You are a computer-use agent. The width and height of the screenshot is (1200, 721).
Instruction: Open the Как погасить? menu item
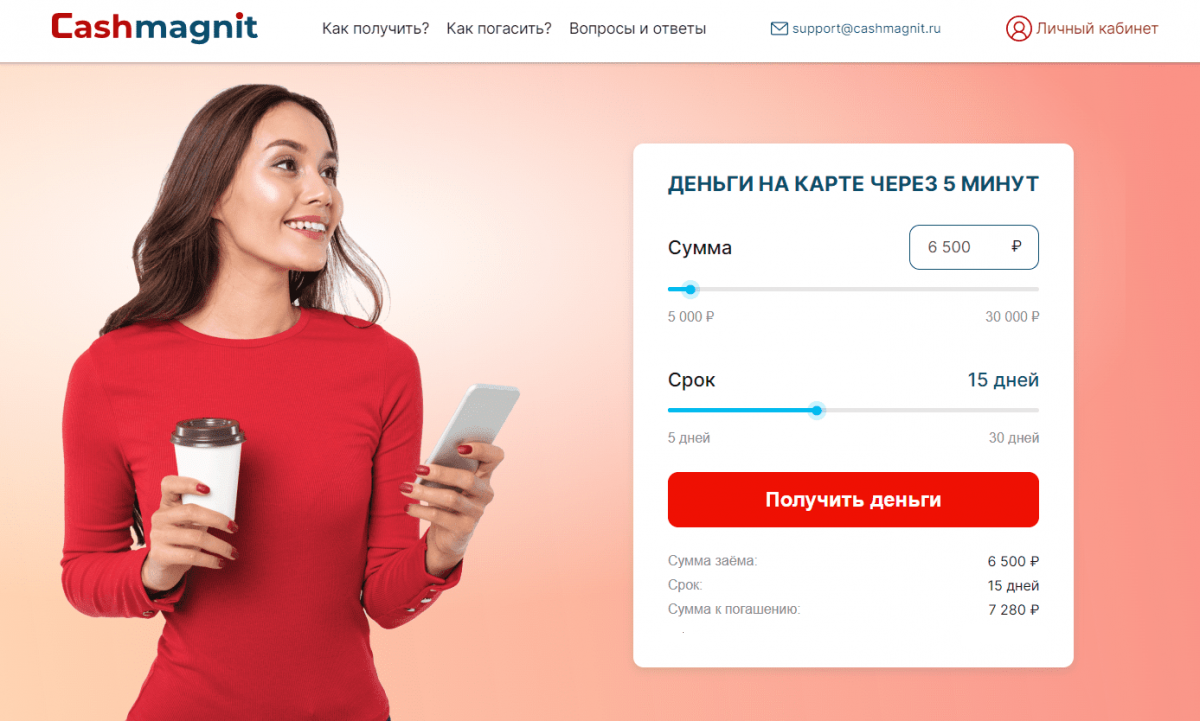click(x=499, y=28)
